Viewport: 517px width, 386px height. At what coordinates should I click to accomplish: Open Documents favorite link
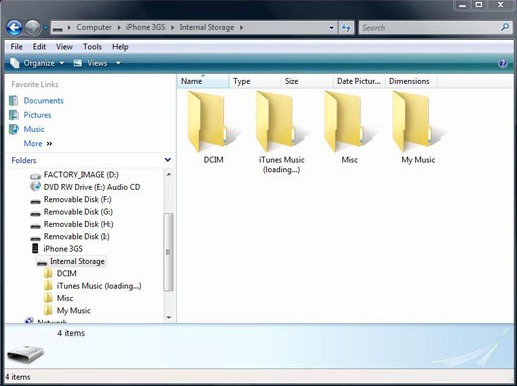(x=43, y=101)
